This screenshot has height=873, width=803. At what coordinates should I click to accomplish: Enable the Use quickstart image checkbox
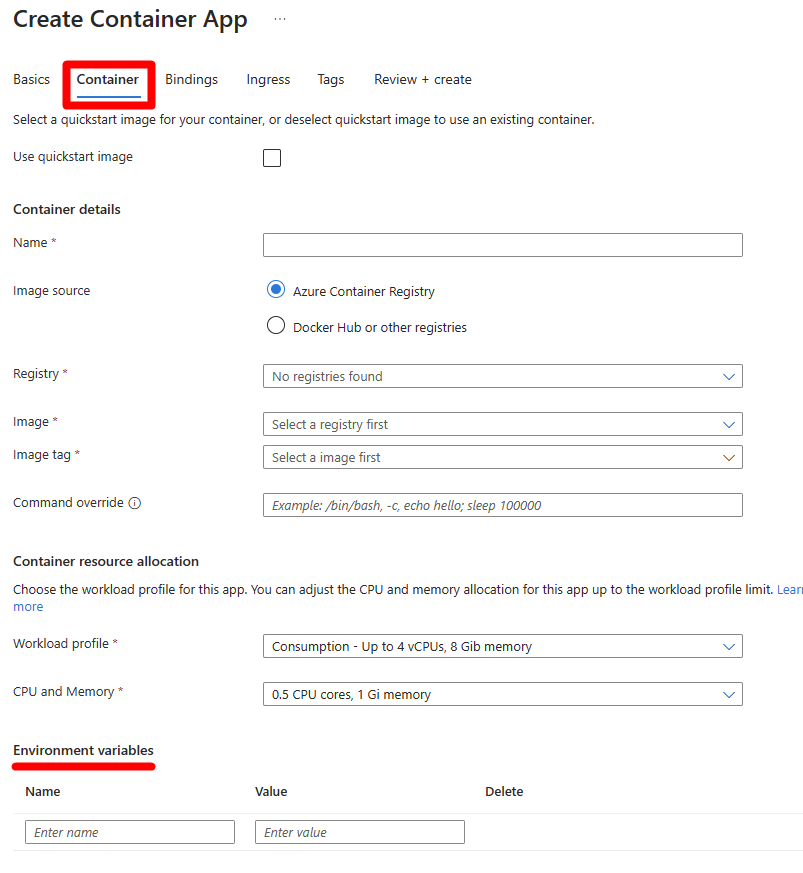tap(271, 157)
